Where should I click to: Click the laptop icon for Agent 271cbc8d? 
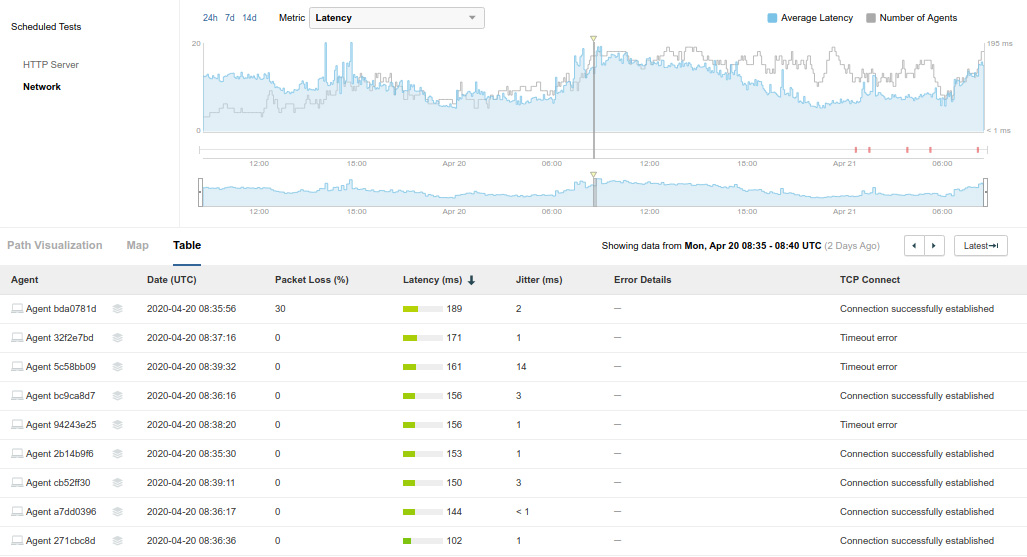click(x=17, y=541)
